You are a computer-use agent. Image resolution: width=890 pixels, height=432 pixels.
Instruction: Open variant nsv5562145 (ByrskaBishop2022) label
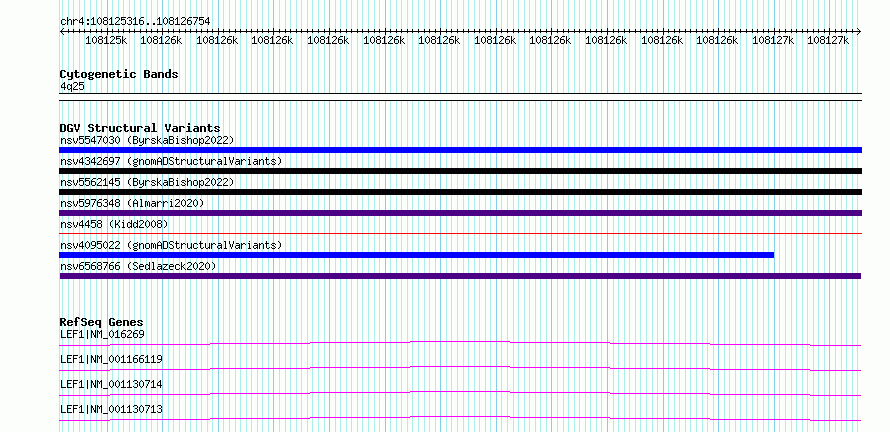[147, 182]
